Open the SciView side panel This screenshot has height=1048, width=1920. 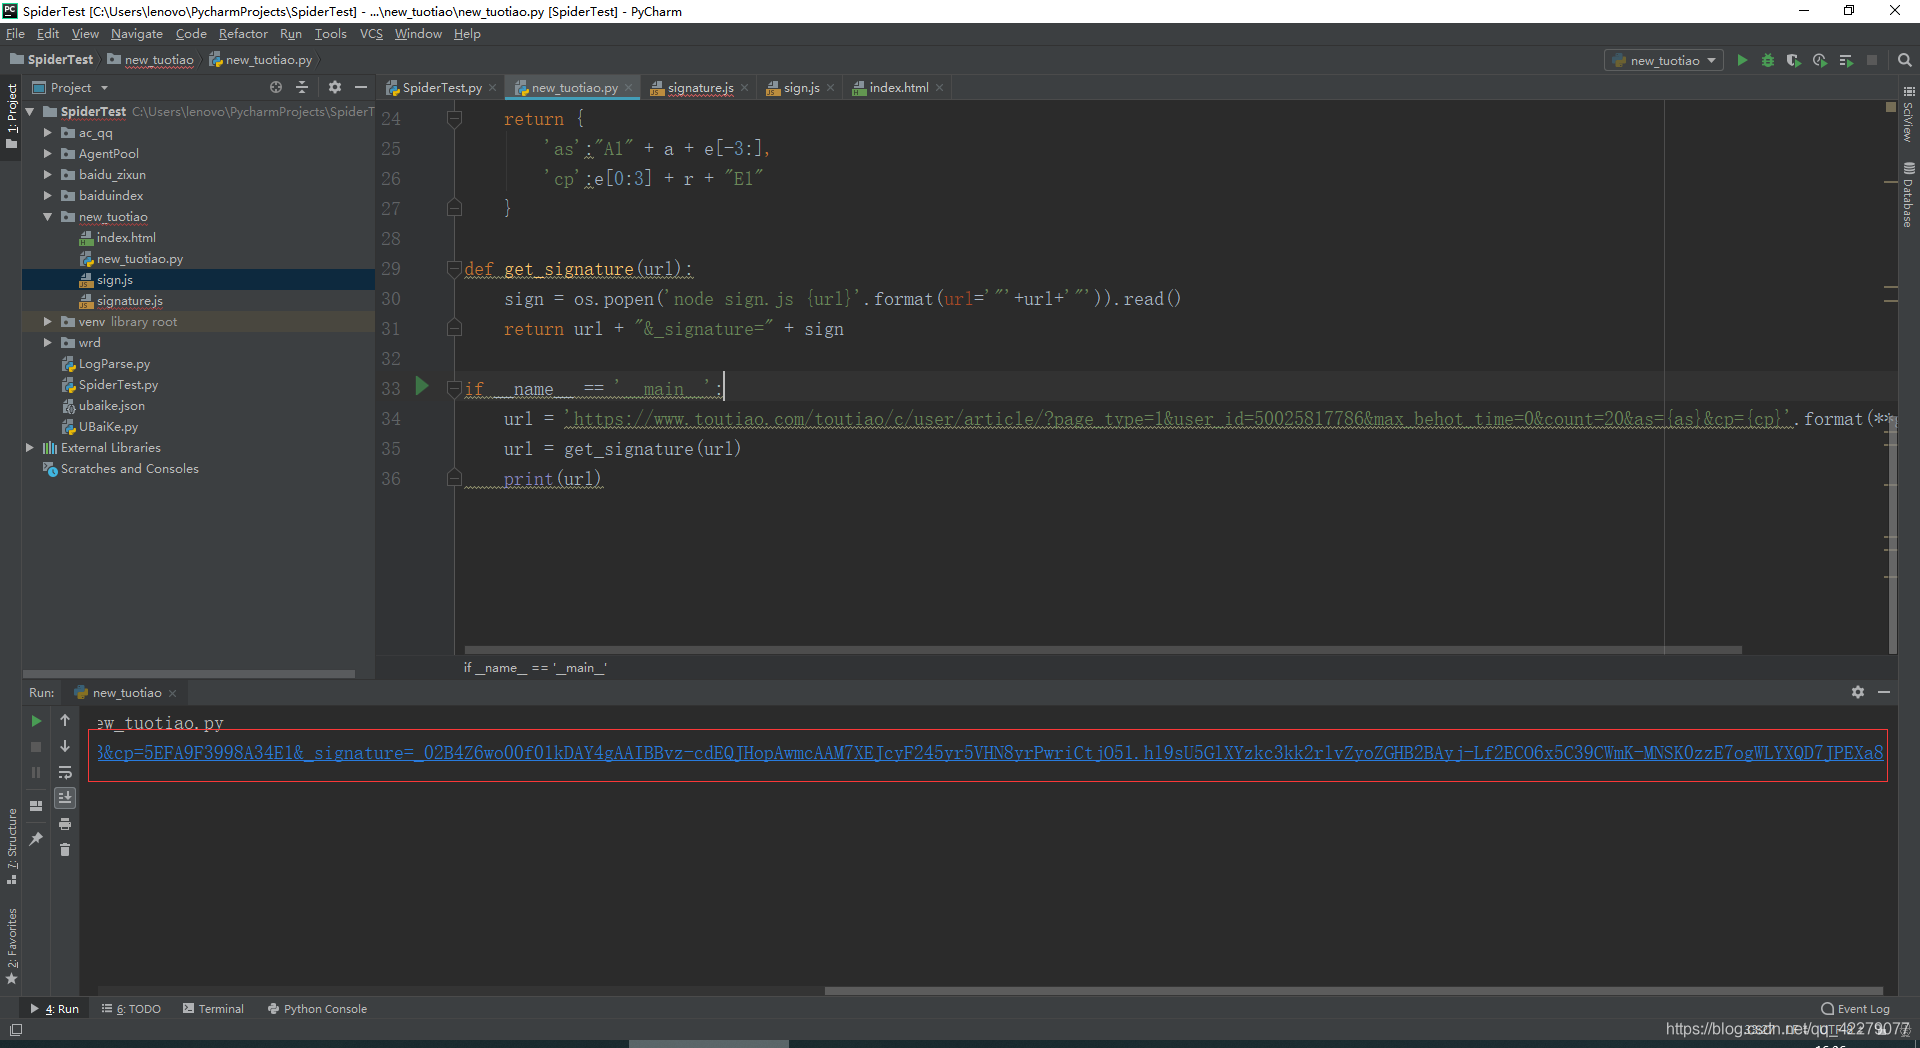pyautogui.click(x=1909, y=113)
